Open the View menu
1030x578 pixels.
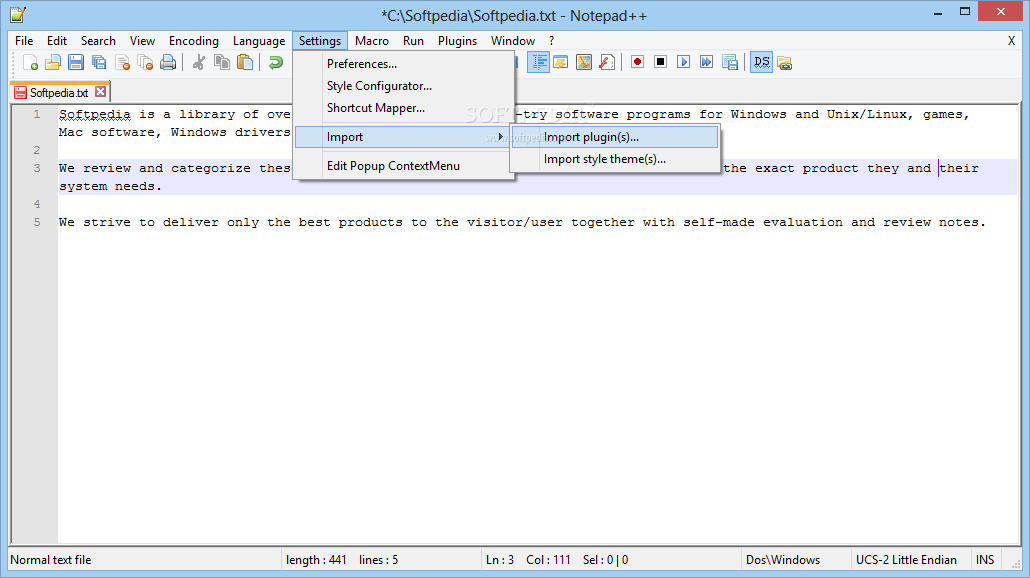(142, 41)
